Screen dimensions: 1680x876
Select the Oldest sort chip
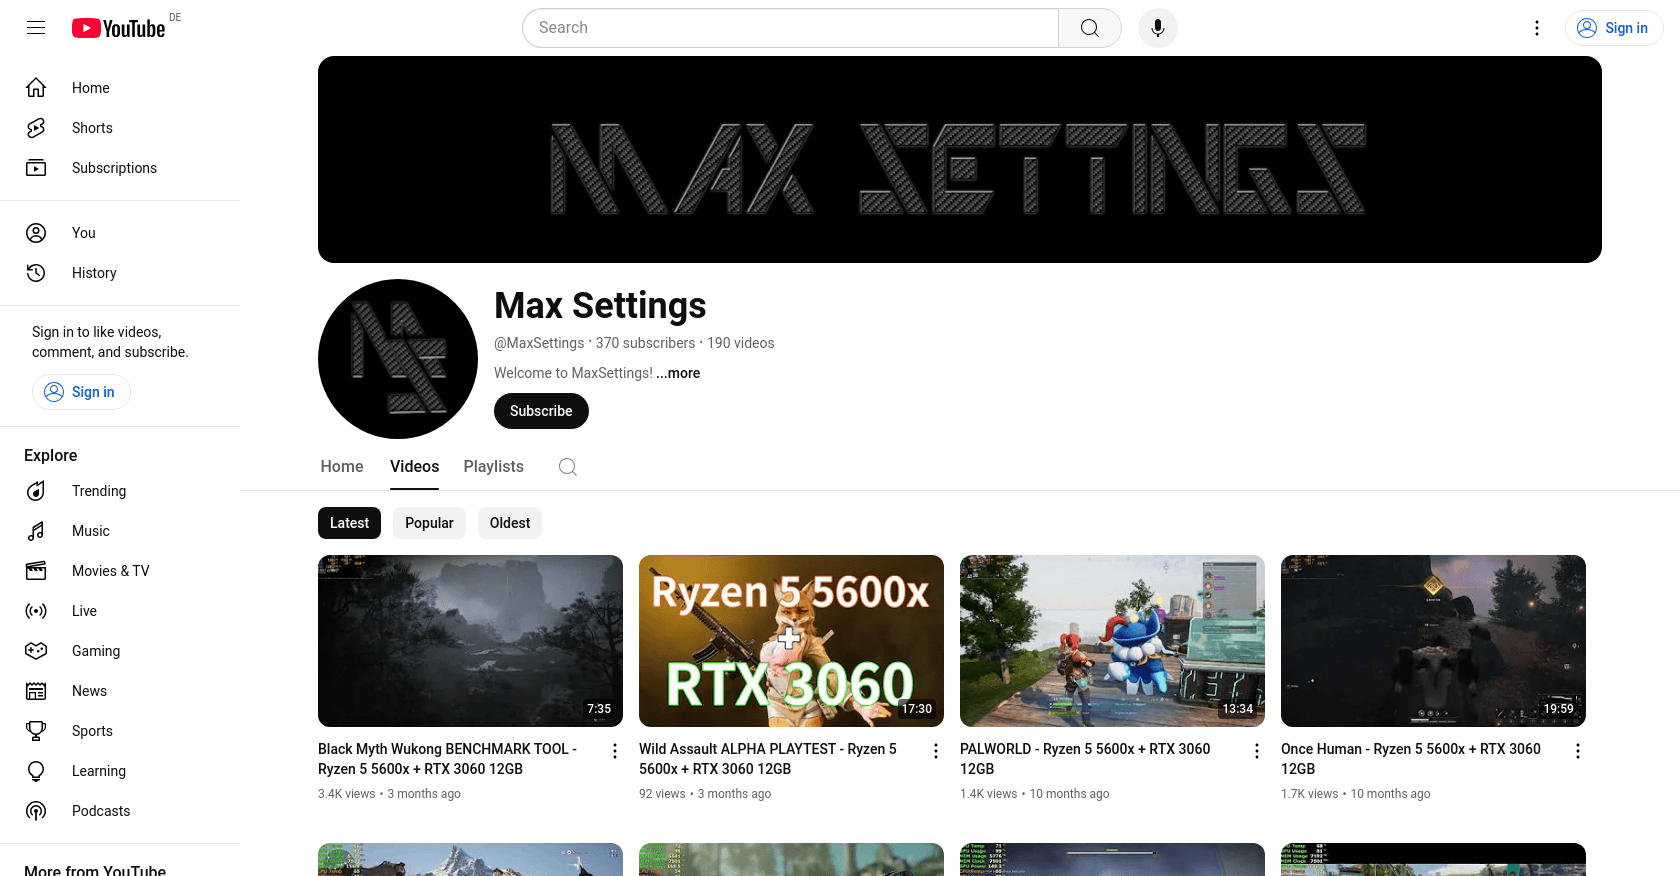(x=510, y=523)
